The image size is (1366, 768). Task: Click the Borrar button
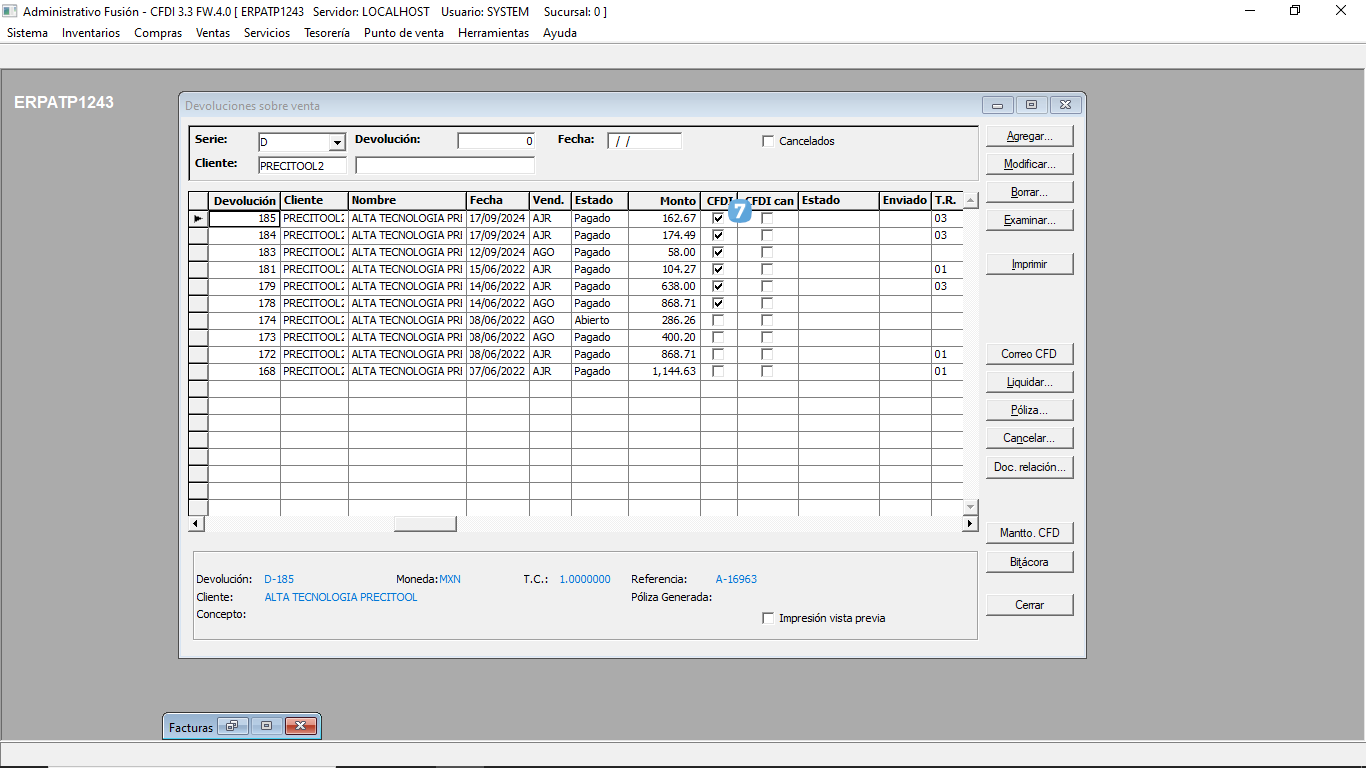point(1029,191)
